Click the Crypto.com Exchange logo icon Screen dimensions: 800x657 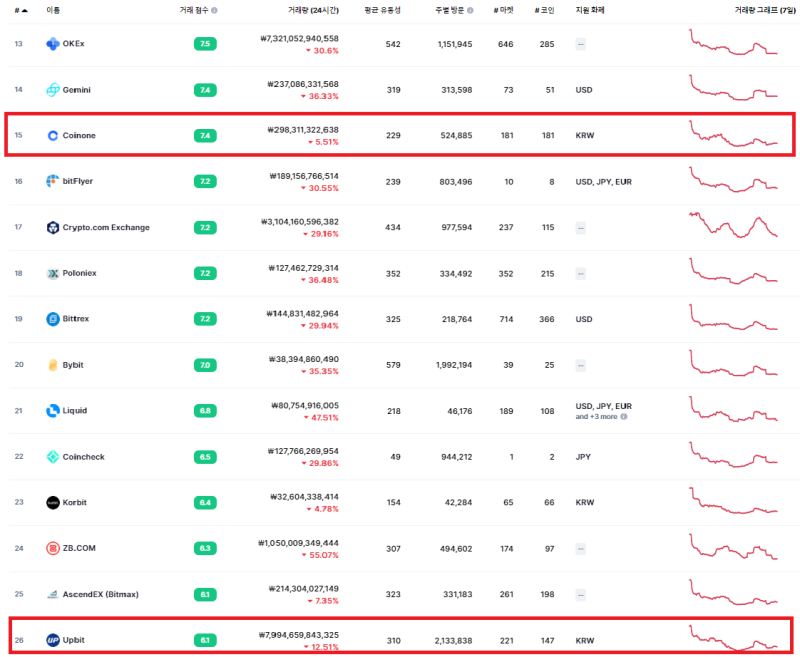(x=53, y=228)
